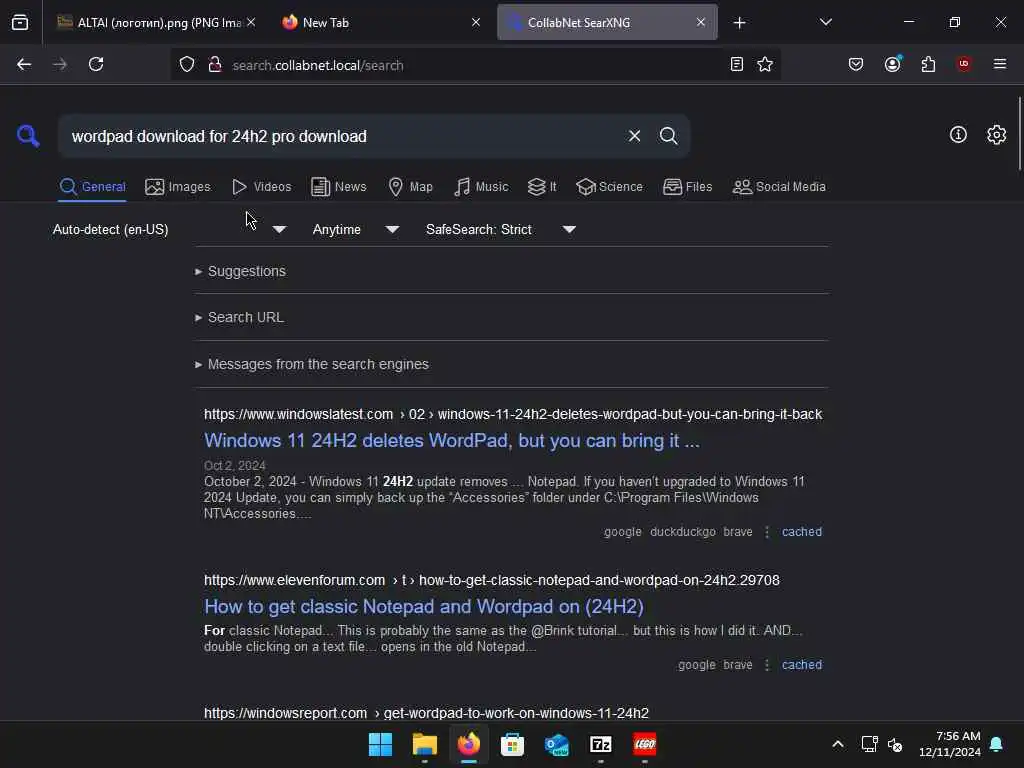Open SearXNG preferences gear icon
Image resolution: width=1024 pixels, height=768 pixels.
pyautogui.click(x=996, y=135)
